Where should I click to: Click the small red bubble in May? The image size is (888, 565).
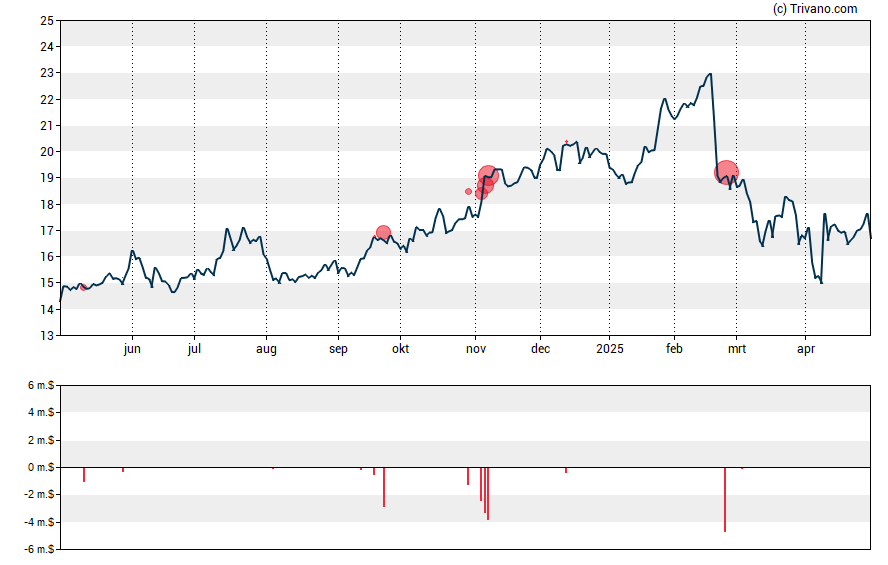84,287
